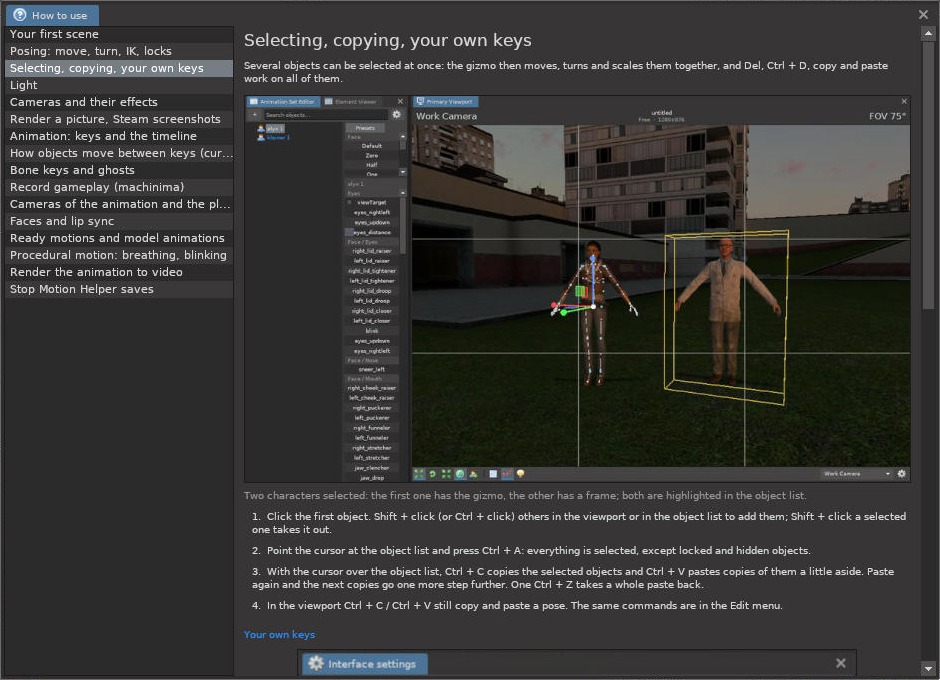Click the rotate tool icon in viewport toolbar
This screenshot has width=940, height=680.
[x=432, y=474]
